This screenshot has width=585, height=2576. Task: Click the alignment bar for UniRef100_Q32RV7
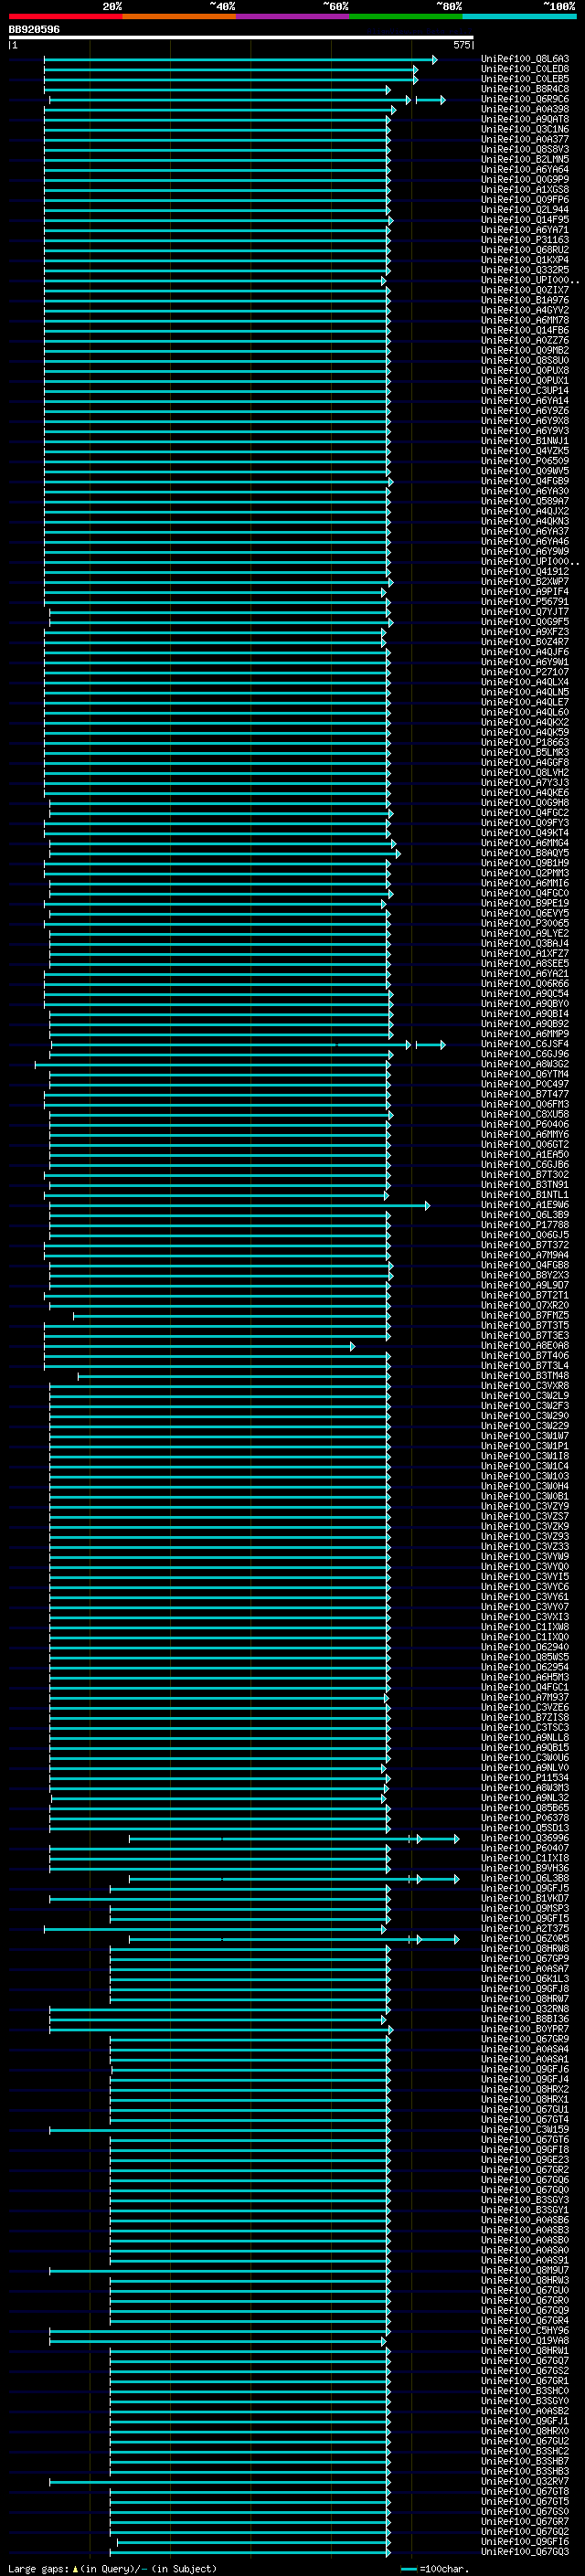[x=219, y=2482]
